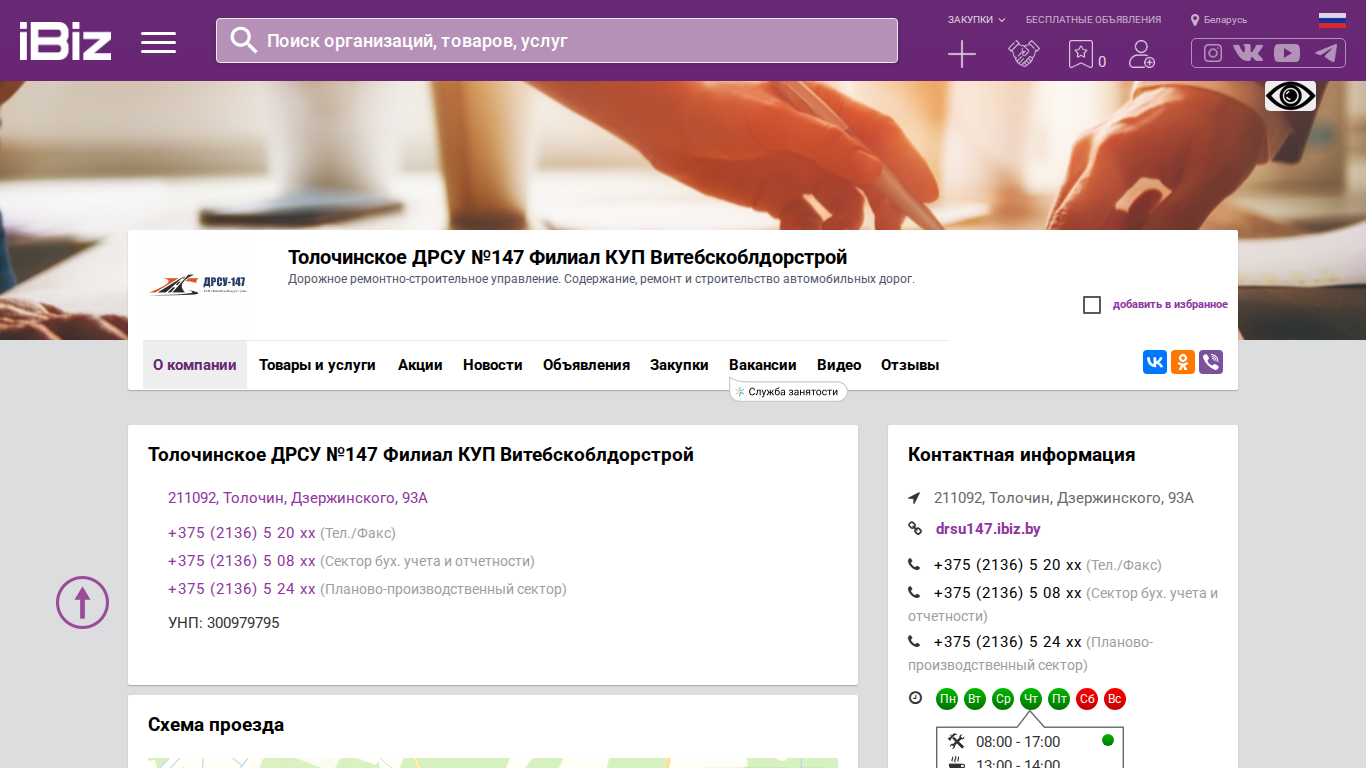
Task: Select Friday (Пт) schedule day
Action: click(1059, 699)
